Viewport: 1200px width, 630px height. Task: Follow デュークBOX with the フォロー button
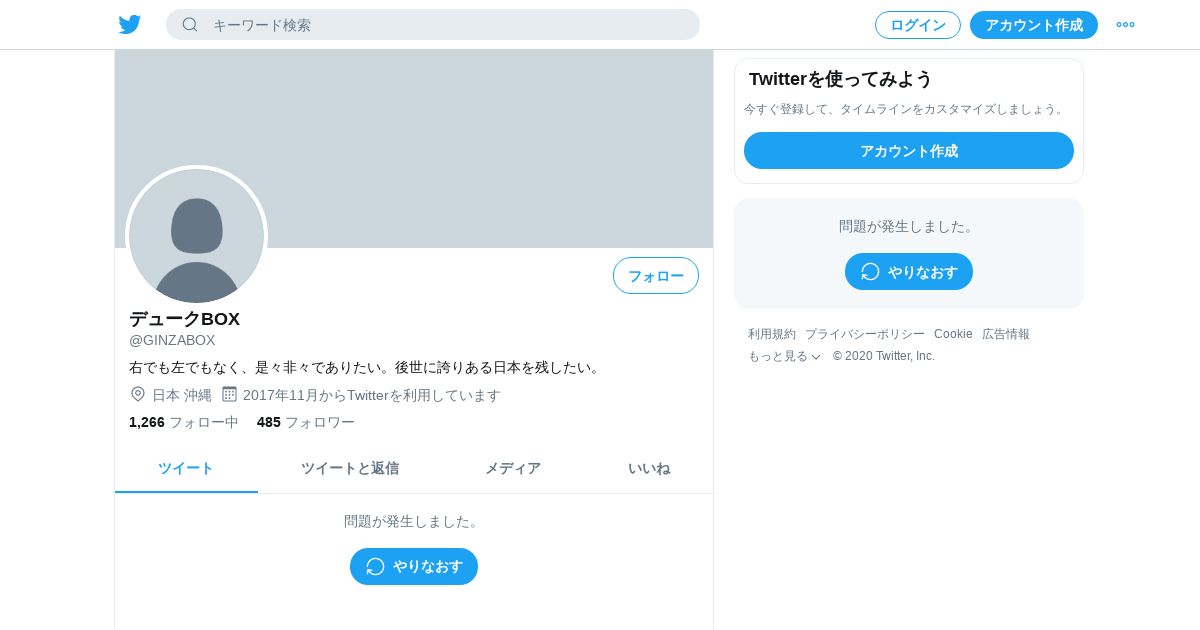coord(656,276)
